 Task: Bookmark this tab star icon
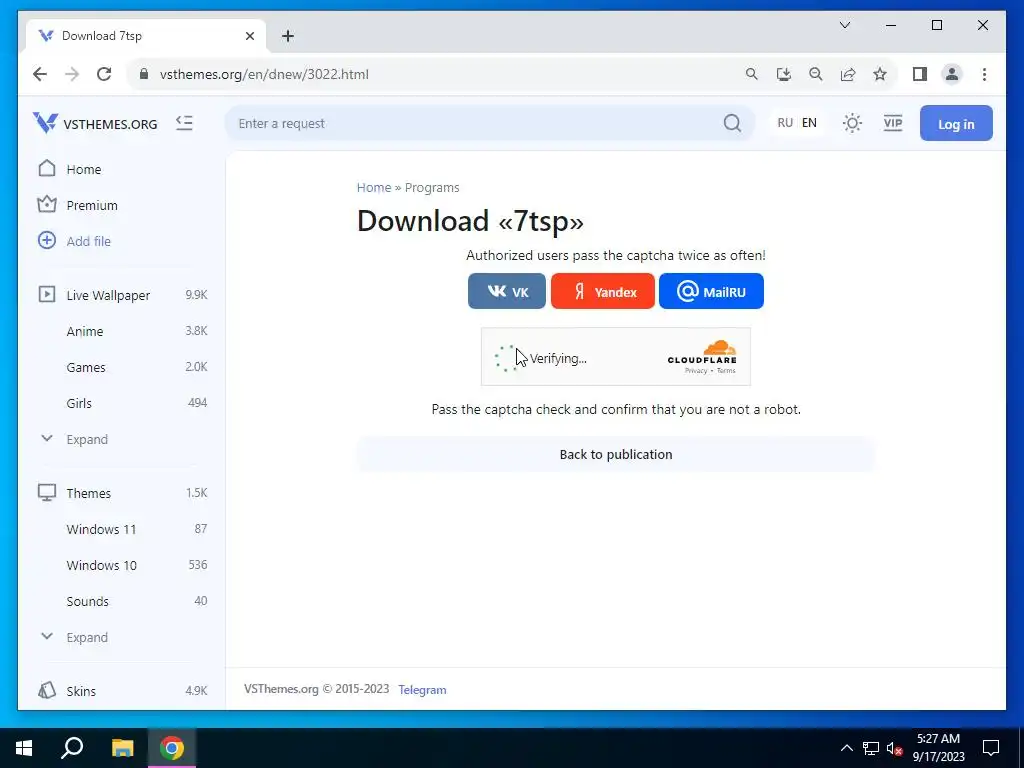coord(880,74)
